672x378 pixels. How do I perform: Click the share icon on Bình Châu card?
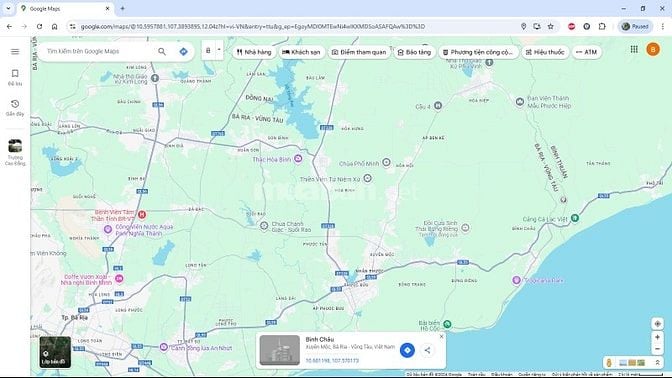(427, 350)
